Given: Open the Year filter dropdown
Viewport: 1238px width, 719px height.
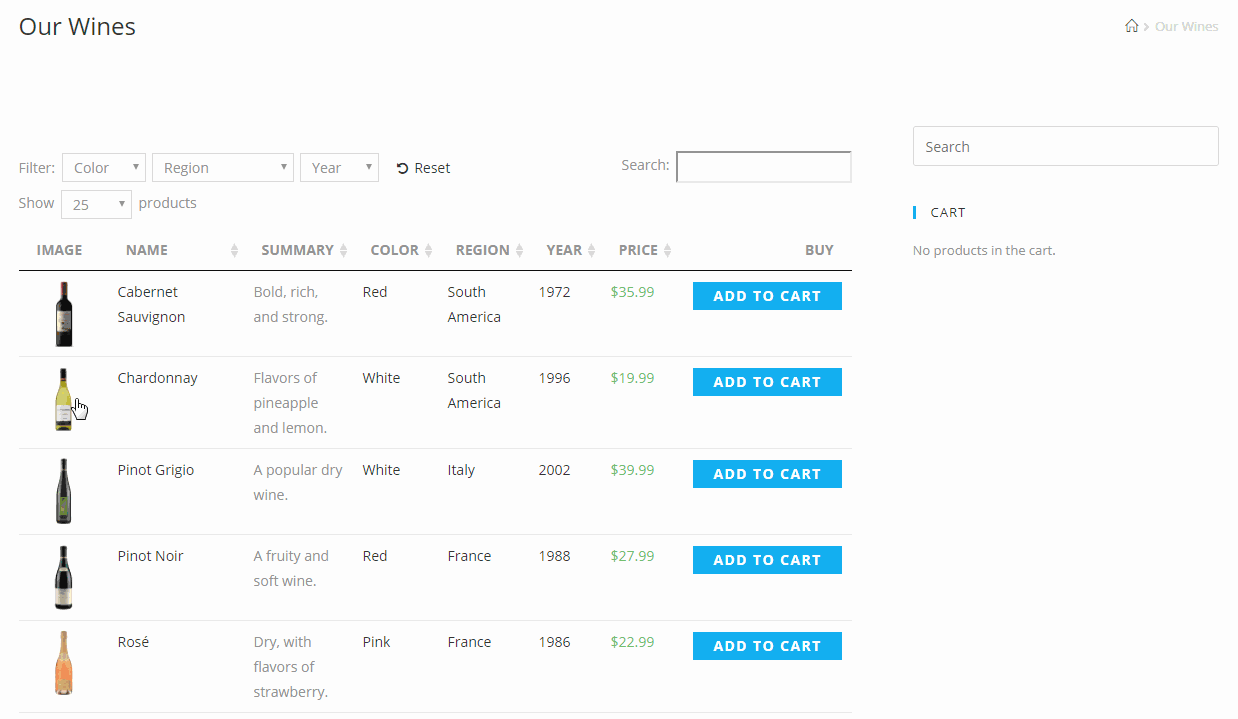Looking at the screenshot, I should point(339,167).
